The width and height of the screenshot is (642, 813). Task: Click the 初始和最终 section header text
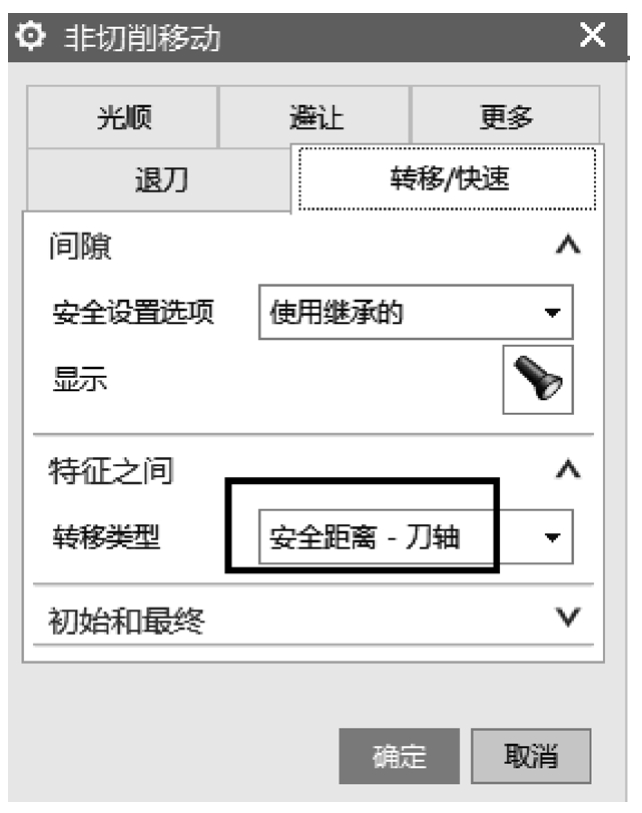coord(127,620)
